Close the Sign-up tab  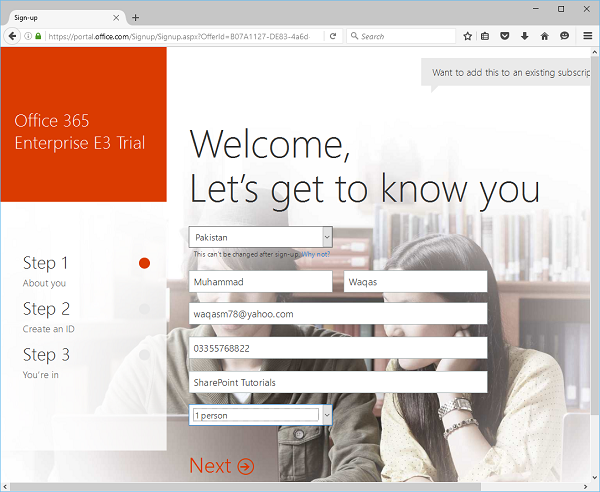pyautogui.click(x=116, y=18)
